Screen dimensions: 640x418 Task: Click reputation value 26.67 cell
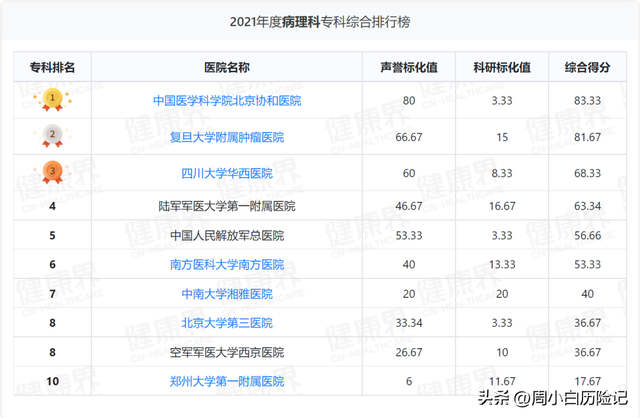tap(409, 352)
